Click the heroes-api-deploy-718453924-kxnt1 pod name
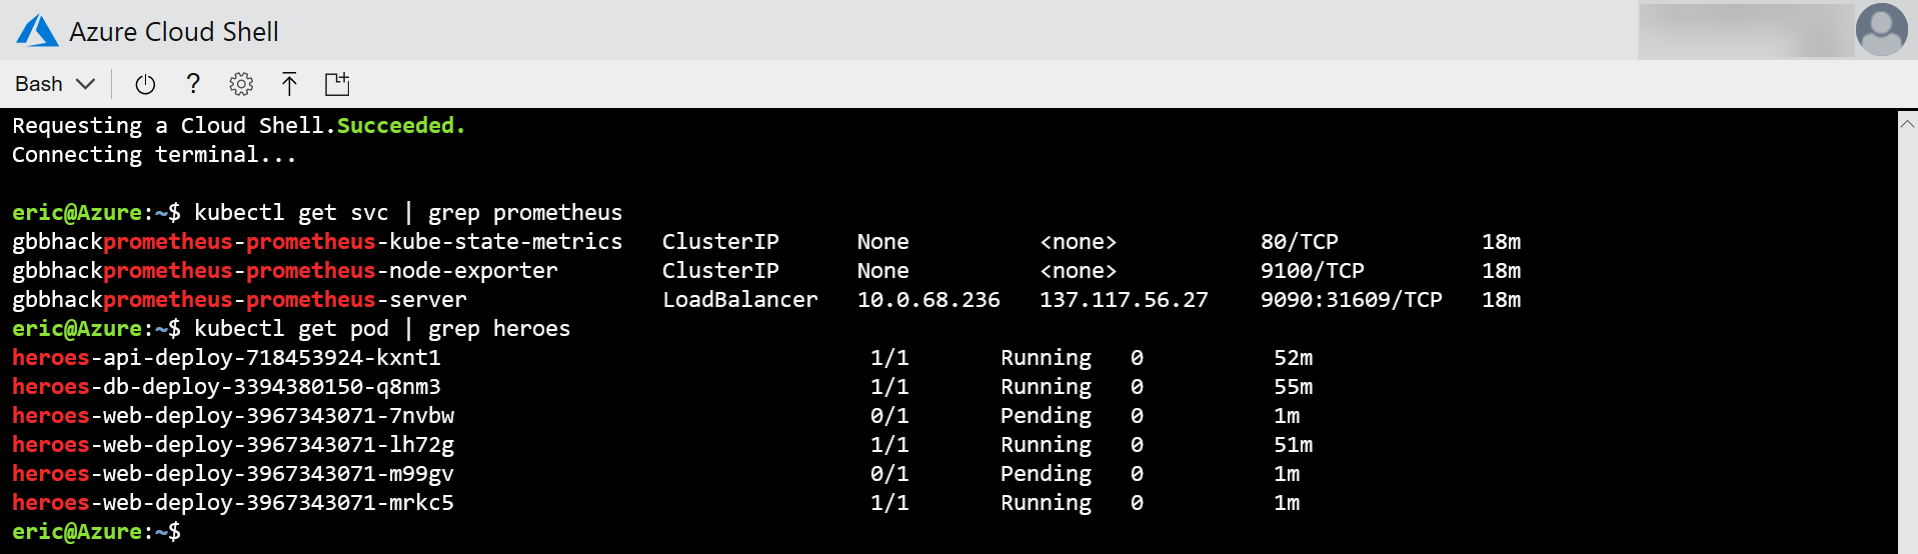 (x=226, y=357)
